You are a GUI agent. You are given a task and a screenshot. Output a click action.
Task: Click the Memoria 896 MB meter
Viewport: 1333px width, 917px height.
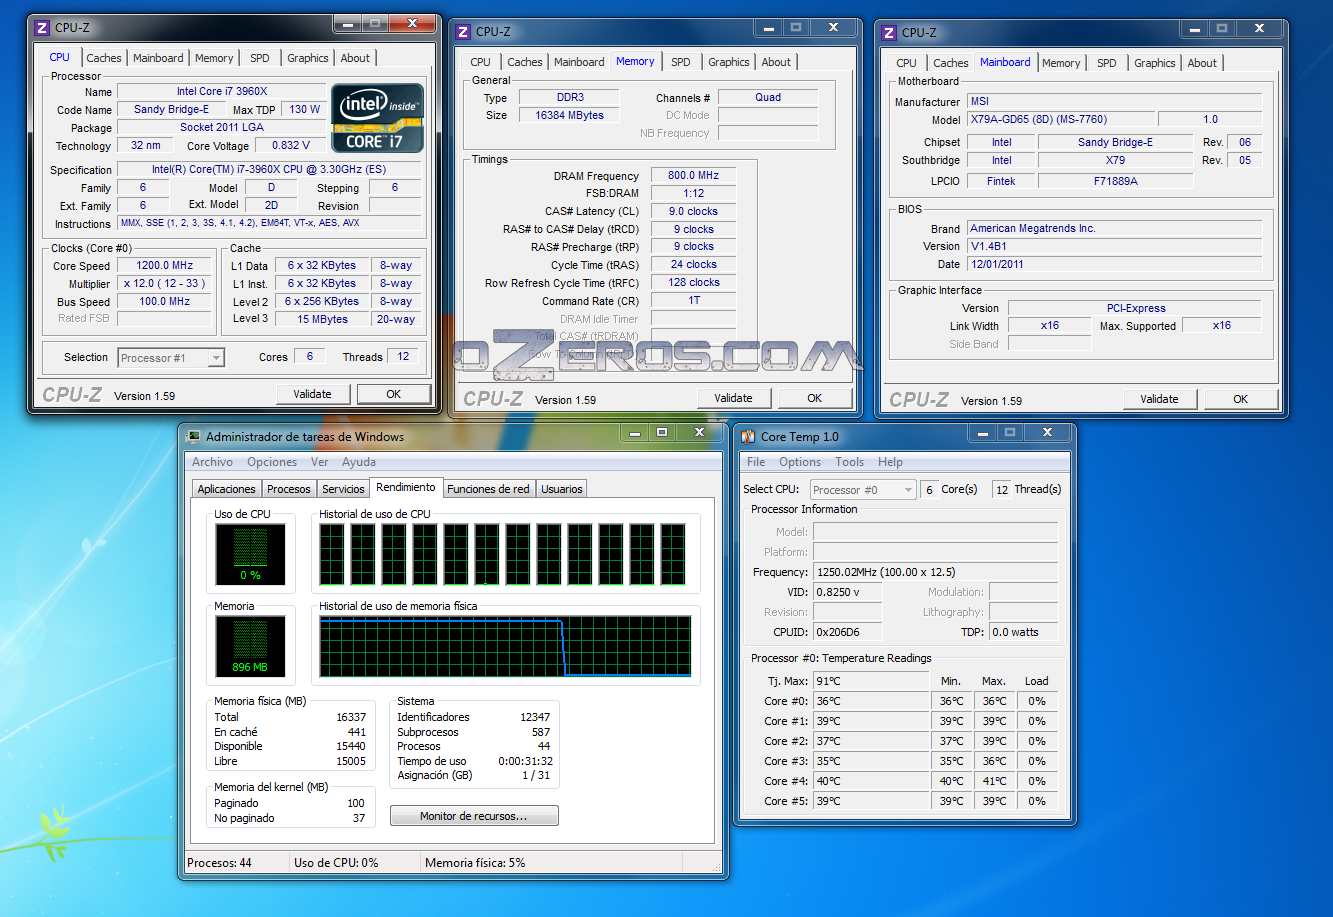point(250,646)
